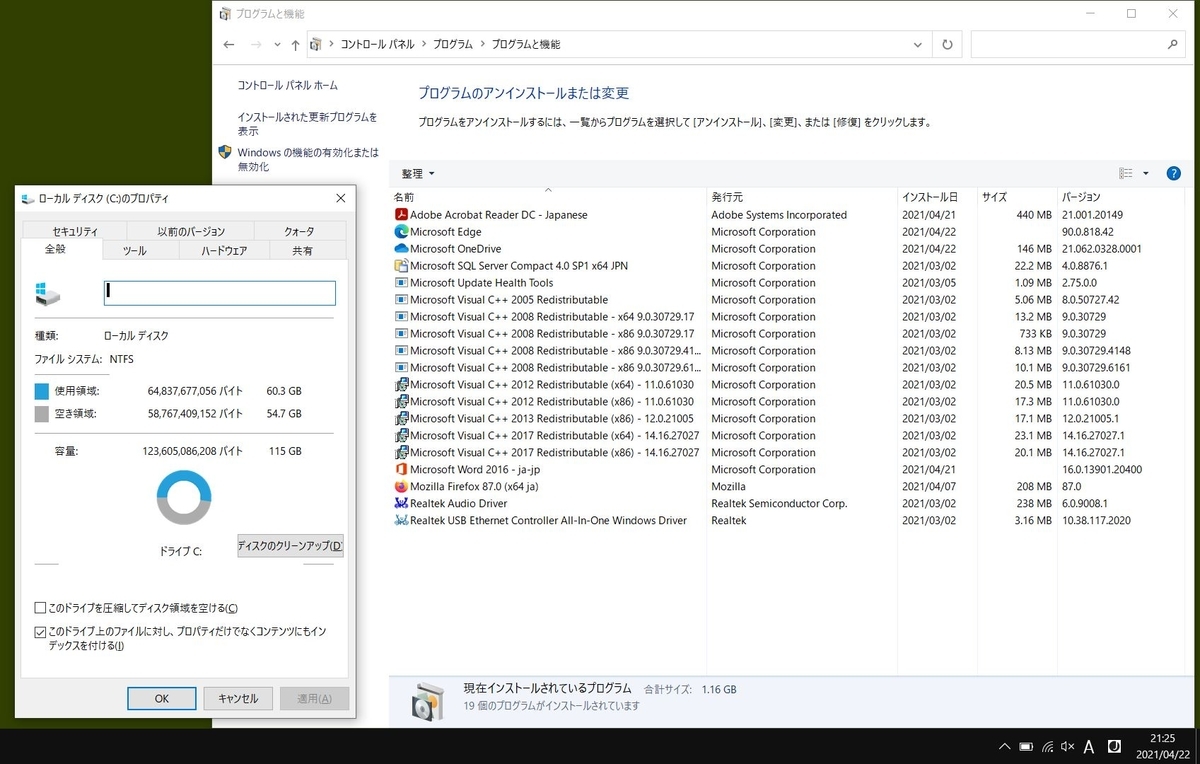1200x764 pixels.
Task: Click the ディスクのクリーンアップ button
Action: tap(290, 546)
